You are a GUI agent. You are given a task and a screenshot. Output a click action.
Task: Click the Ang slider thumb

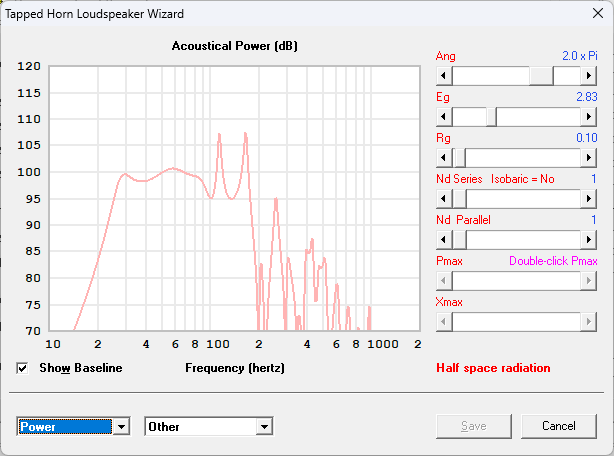tap(541, 76)
